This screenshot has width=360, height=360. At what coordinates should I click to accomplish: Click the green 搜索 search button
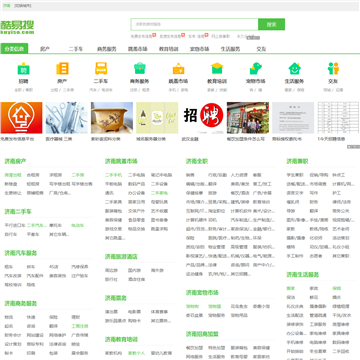(271, 24)
